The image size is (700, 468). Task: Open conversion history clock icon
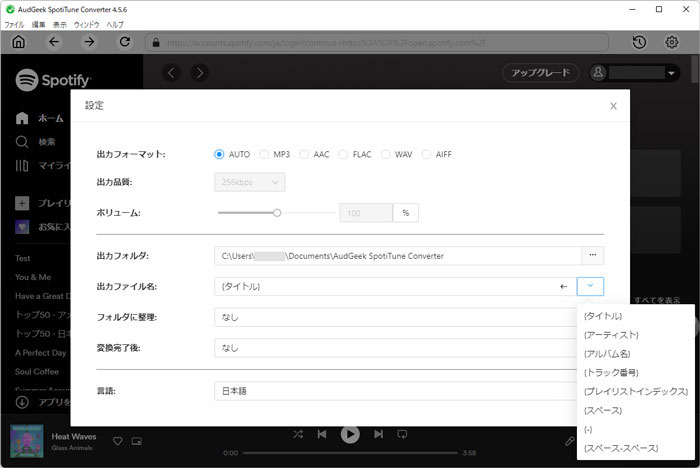coord(639,42)
